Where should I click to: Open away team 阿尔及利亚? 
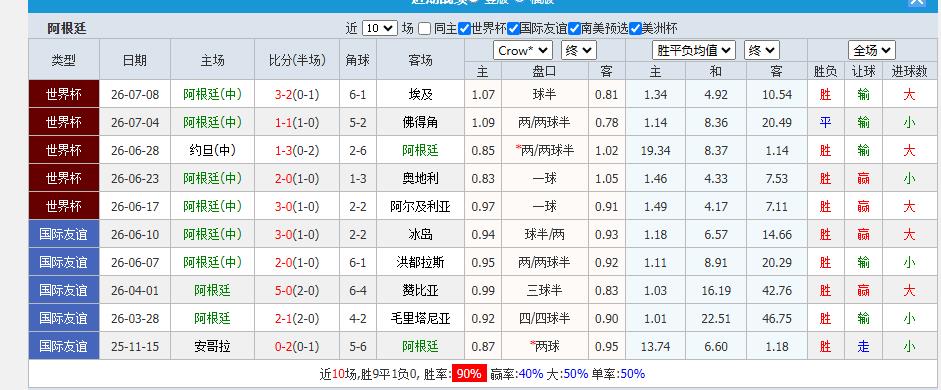[x=420, y=206]
